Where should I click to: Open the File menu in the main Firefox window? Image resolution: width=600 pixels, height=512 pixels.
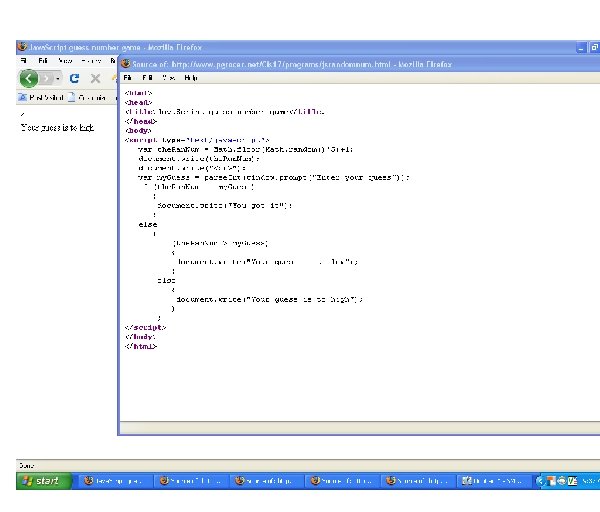coord(24,60)
